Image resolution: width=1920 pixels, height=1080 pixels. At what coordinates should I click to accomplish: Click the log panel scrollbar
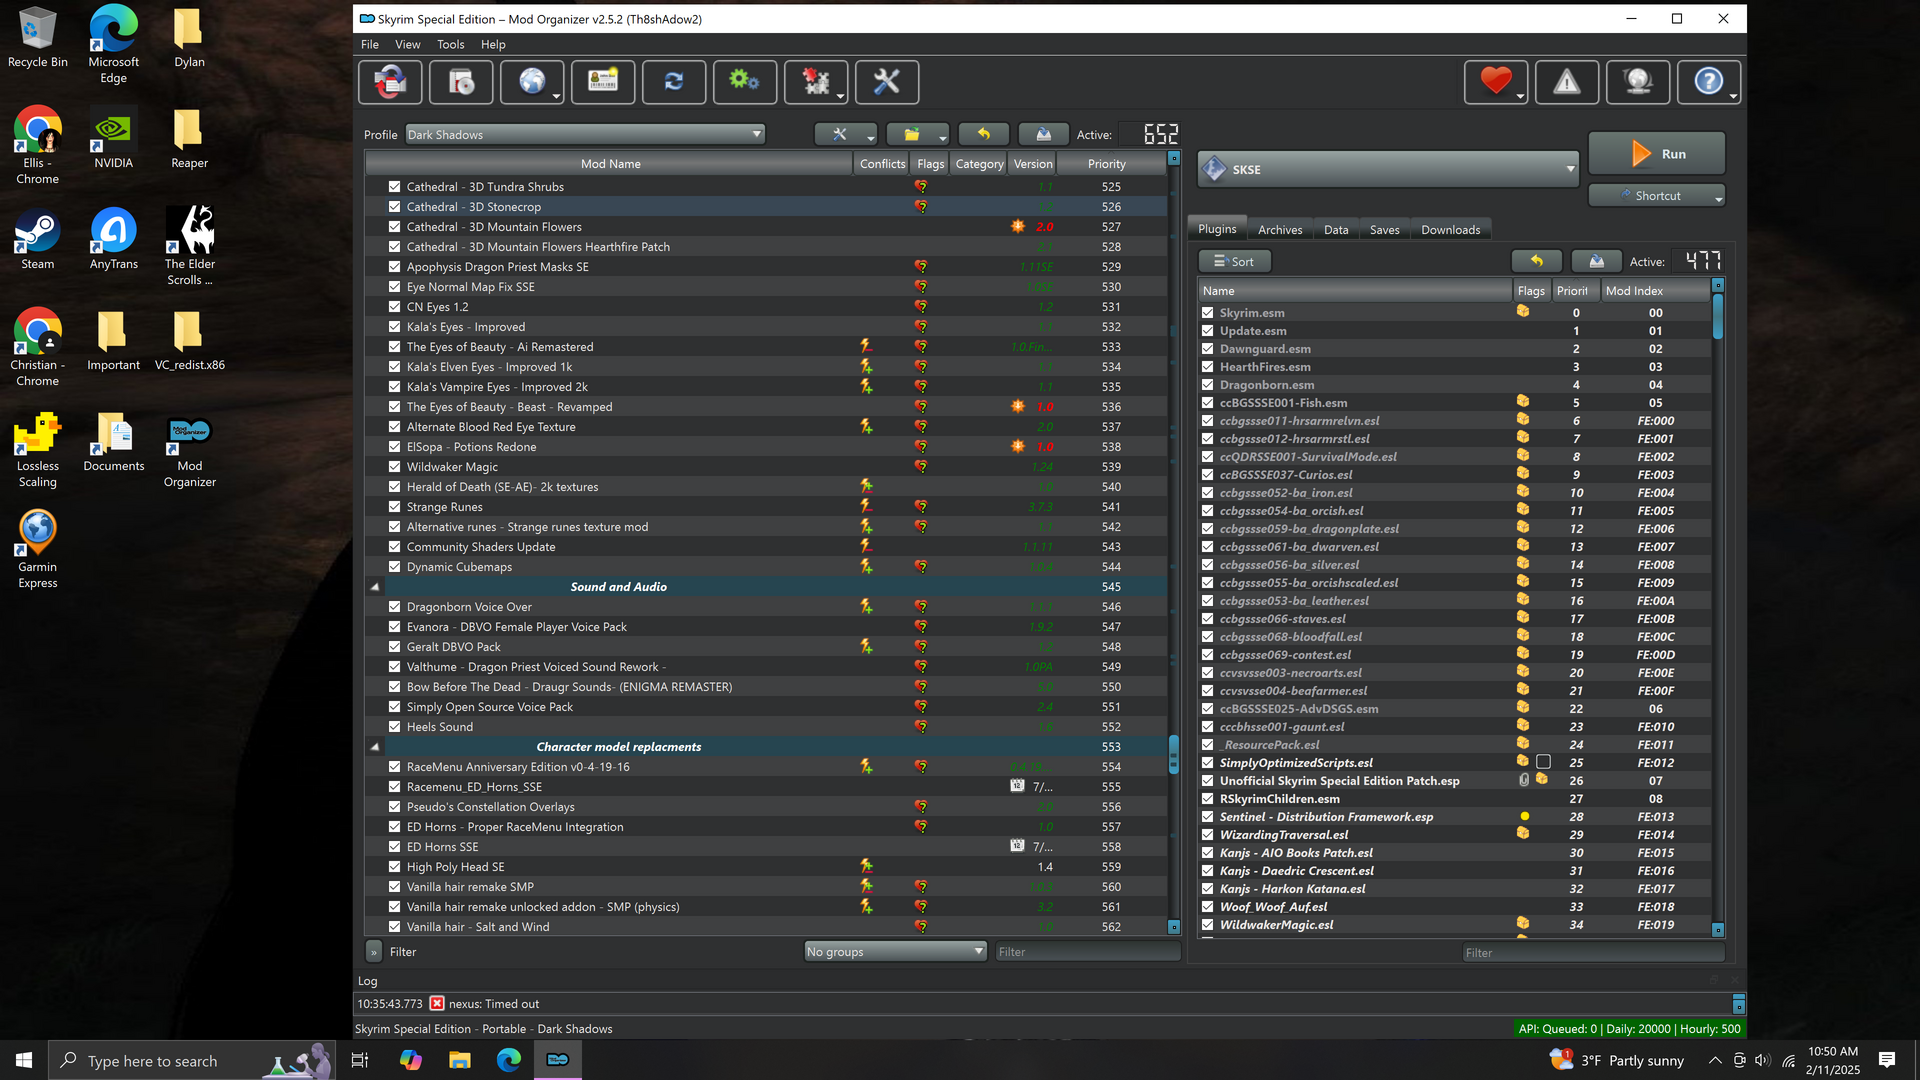1739,1004
